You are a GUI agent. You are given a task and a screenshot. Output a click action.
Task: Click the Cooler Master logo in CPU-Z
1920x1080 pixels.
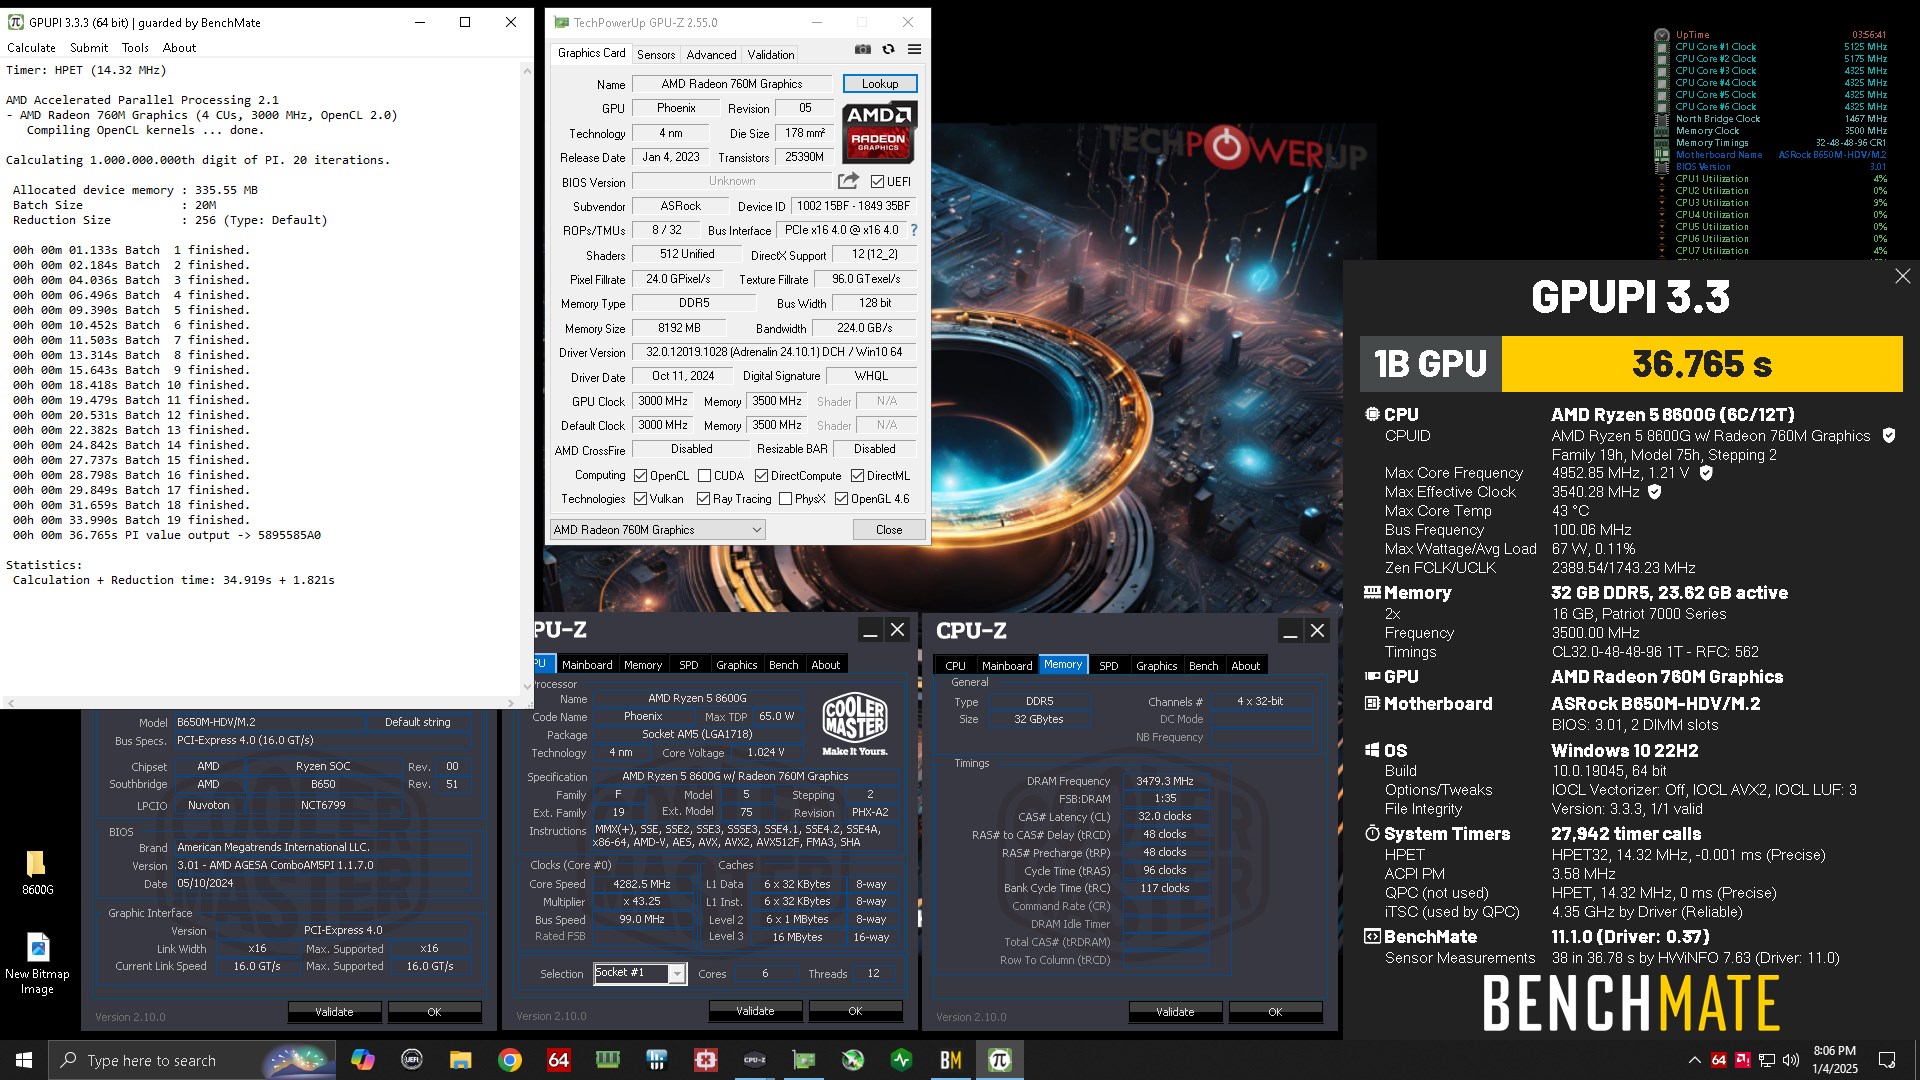click(x=855, y=724)
